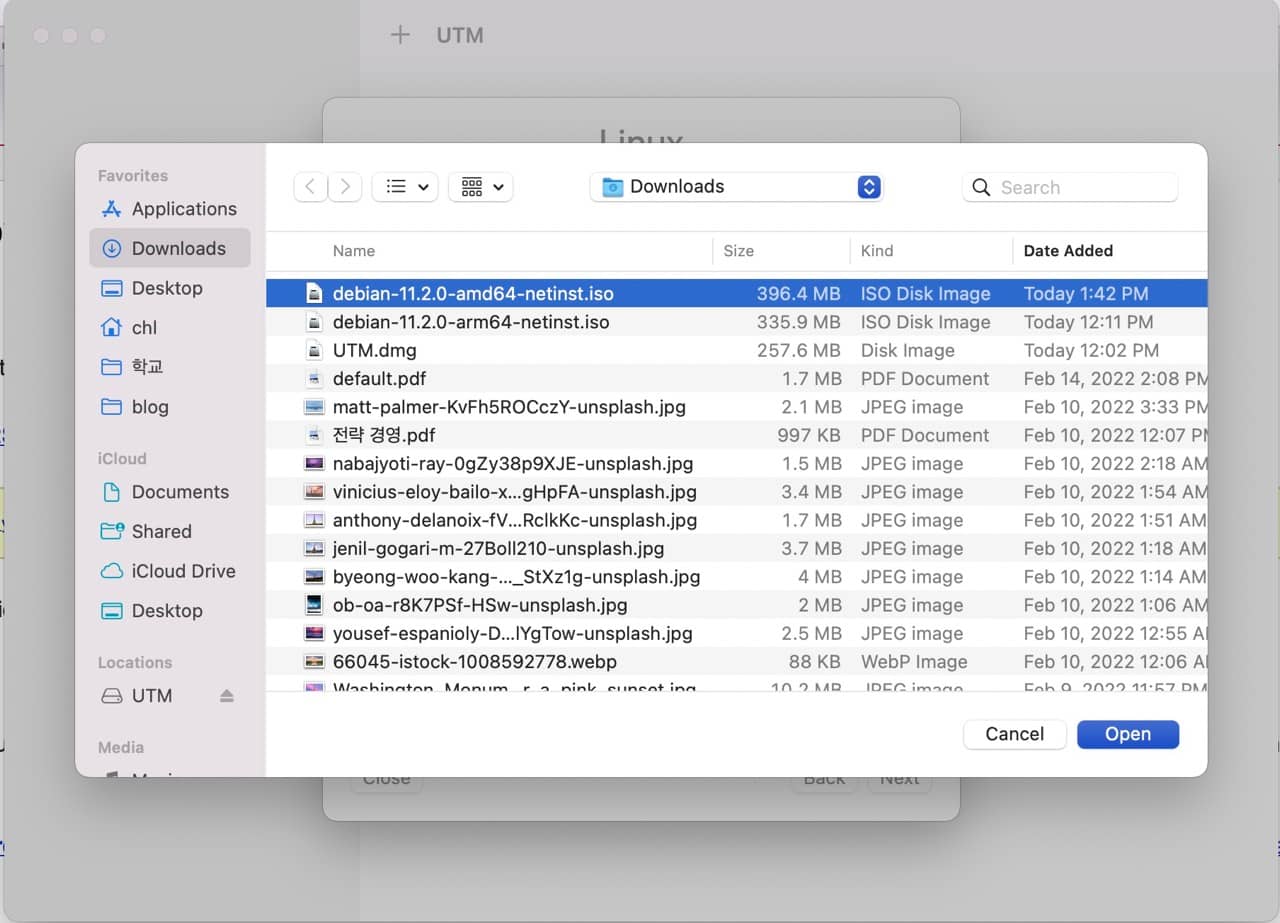This screenshot has width=1280, height=923.
Task: Select the byeong-woo-kang unsplash jpg
Action: pyautogui.click(x=737, y=577)
